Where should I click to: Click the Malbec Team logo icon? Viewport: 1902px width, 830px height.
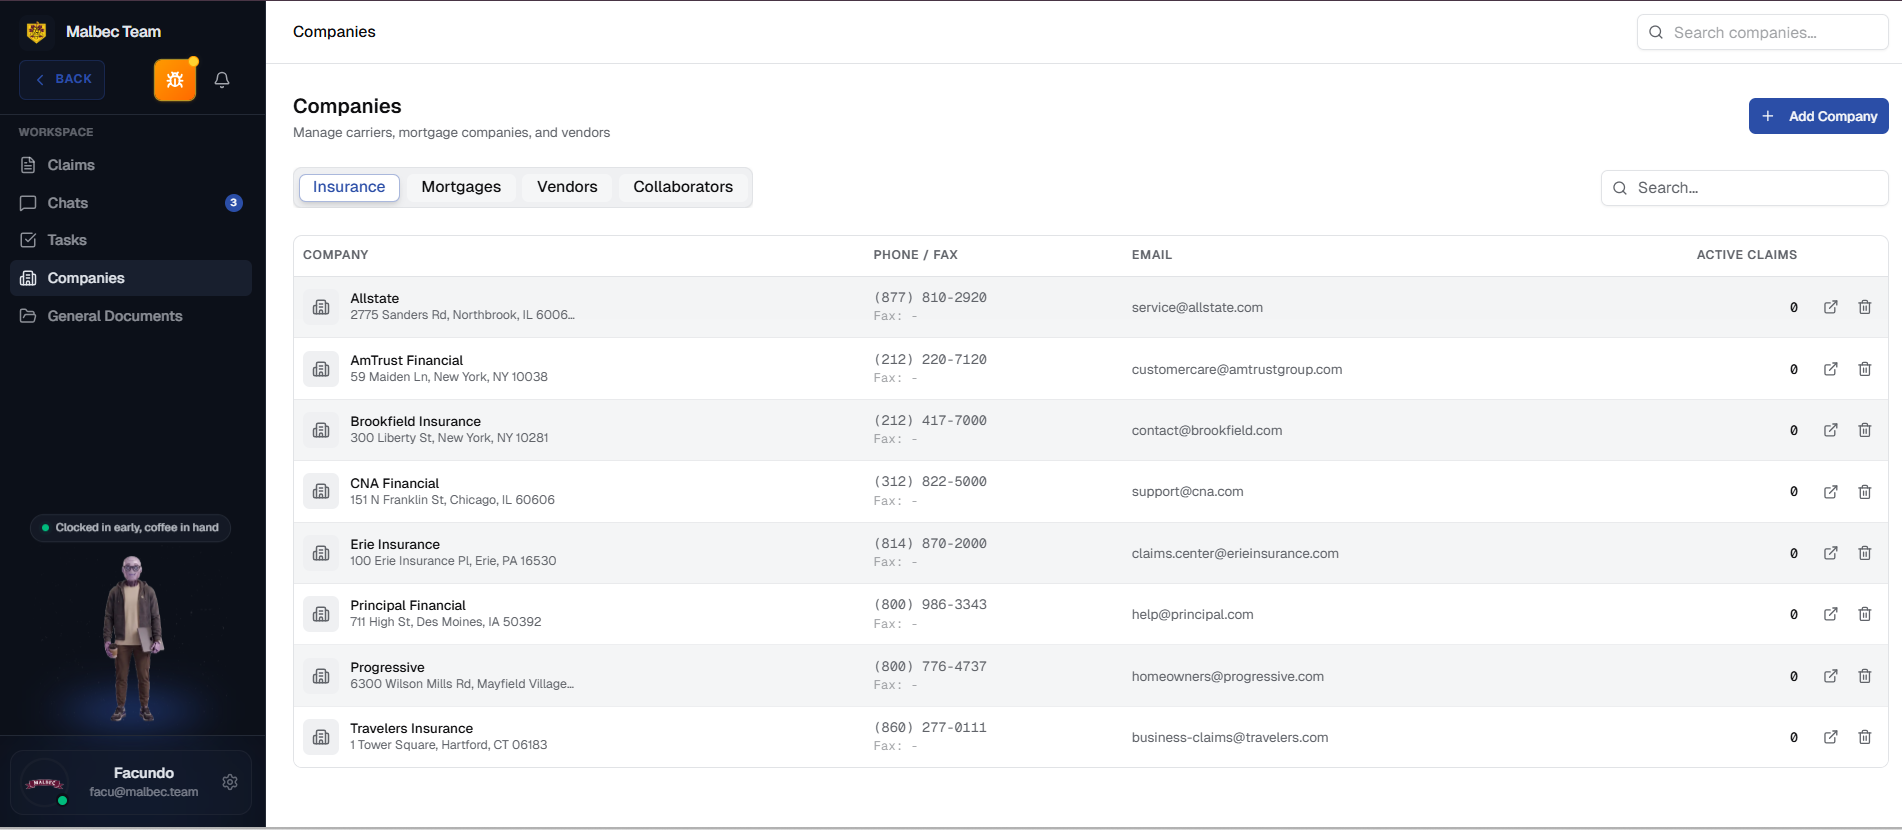[x=37, y=32]
